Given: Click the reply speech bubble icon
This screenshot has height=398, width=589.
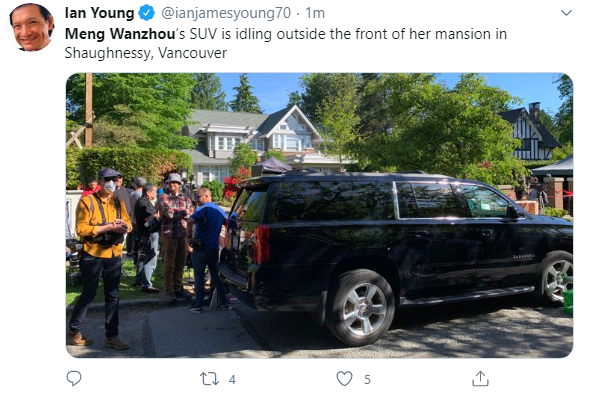Looking at the screenshot, I should pos(74,378).
